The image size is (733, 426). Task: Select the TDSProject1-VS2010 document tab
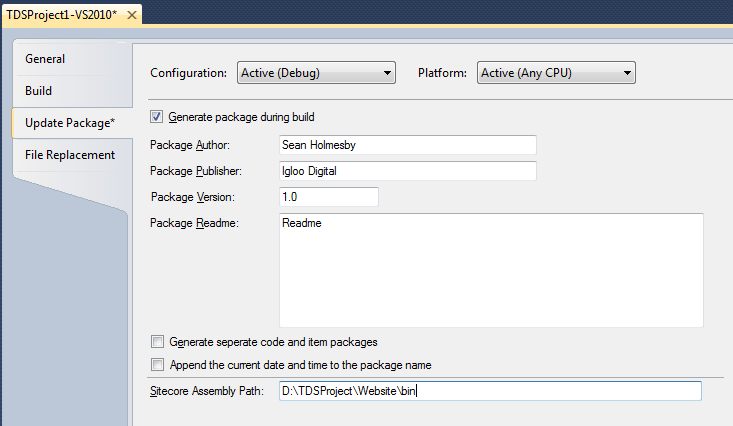coord(62,15)
